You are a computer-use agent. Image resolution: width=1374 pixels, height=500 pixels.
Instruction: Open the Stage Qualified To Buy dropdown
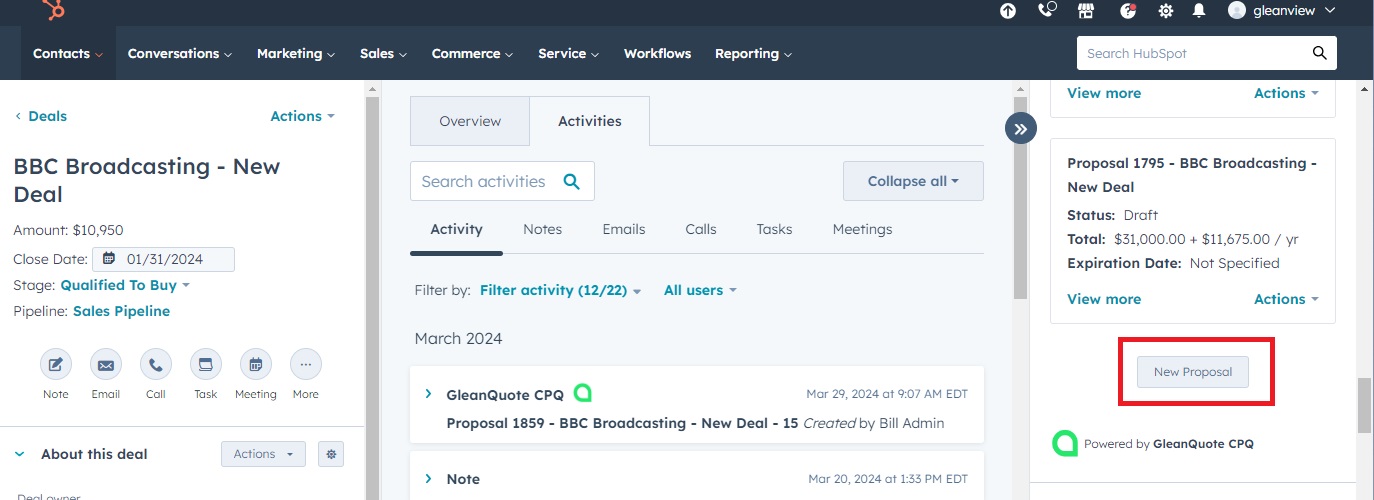click(125, 285)
